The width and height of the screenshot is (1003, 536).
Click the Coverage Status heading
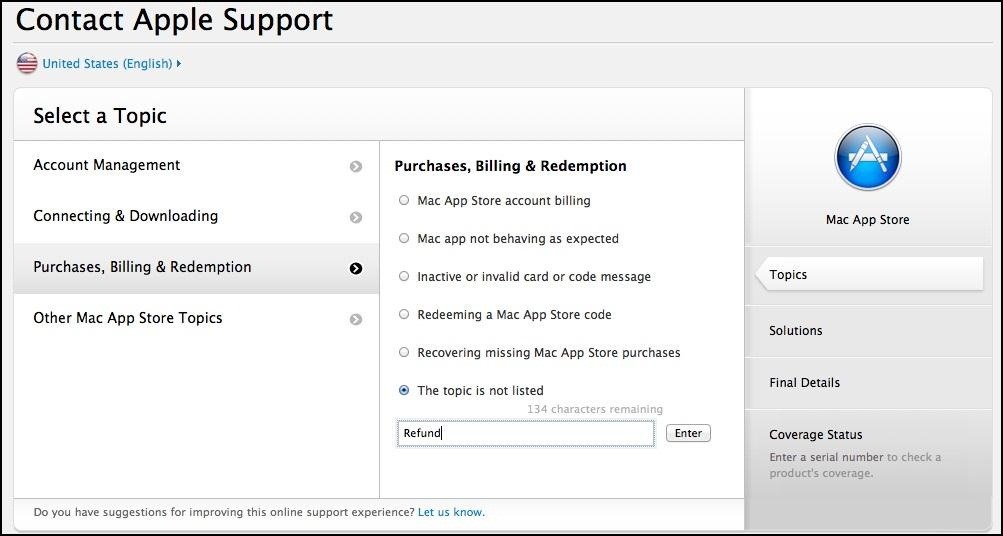816,434
